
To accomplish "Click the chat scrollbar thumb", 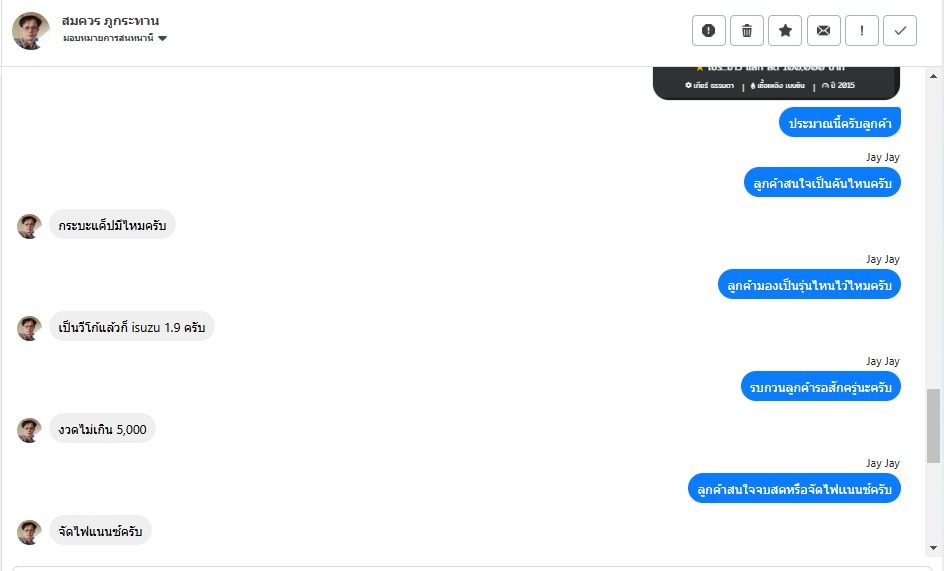I will pyautogui.click(x=934, y=425).
